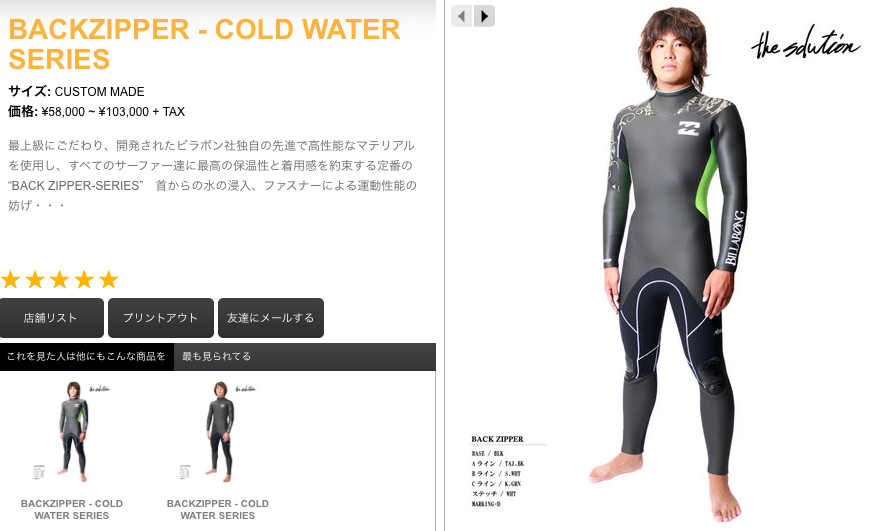Screen dimensions: 875x531
Task: Give a five-star rating with last star
Action: point(109,279)
